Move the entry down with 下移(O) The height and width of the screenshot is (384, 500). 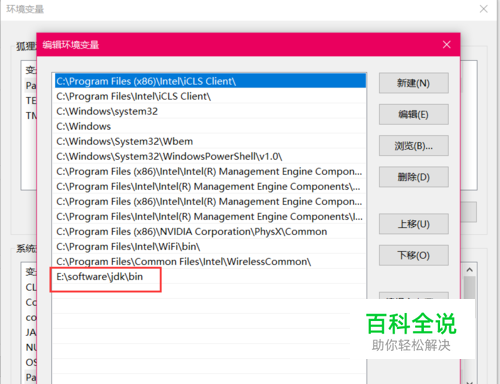(414, 255)
